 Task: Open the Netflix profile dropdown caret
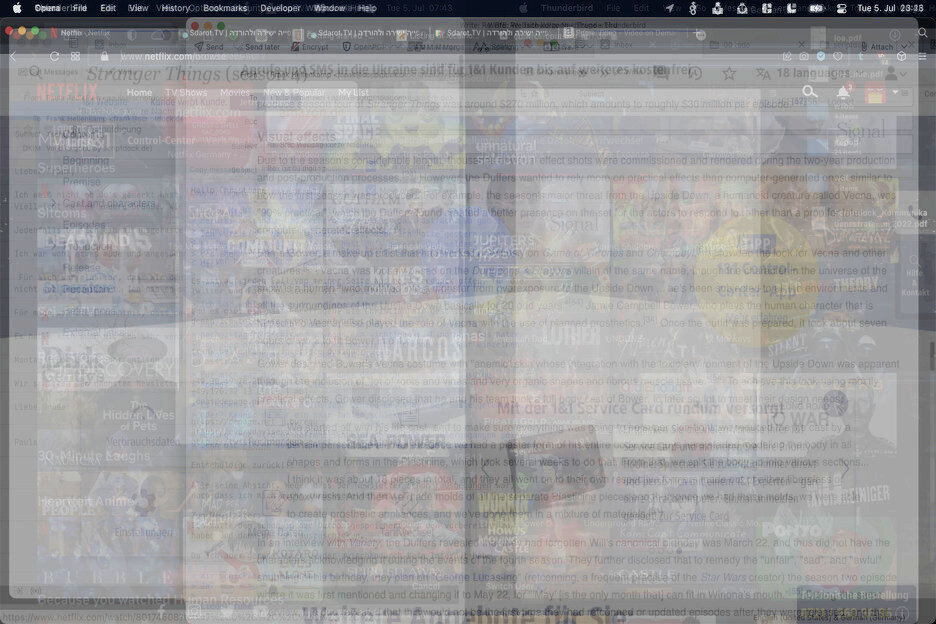tap(895, 93)
